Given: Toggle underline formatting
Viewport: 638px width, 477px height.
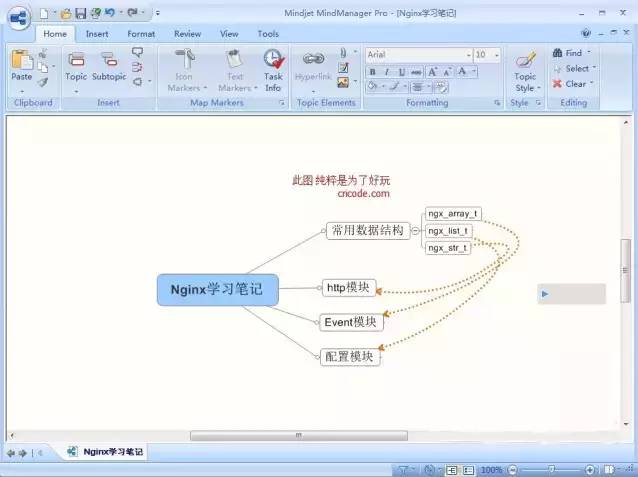Looking at the screenshot, I should [x=402, y=72].
